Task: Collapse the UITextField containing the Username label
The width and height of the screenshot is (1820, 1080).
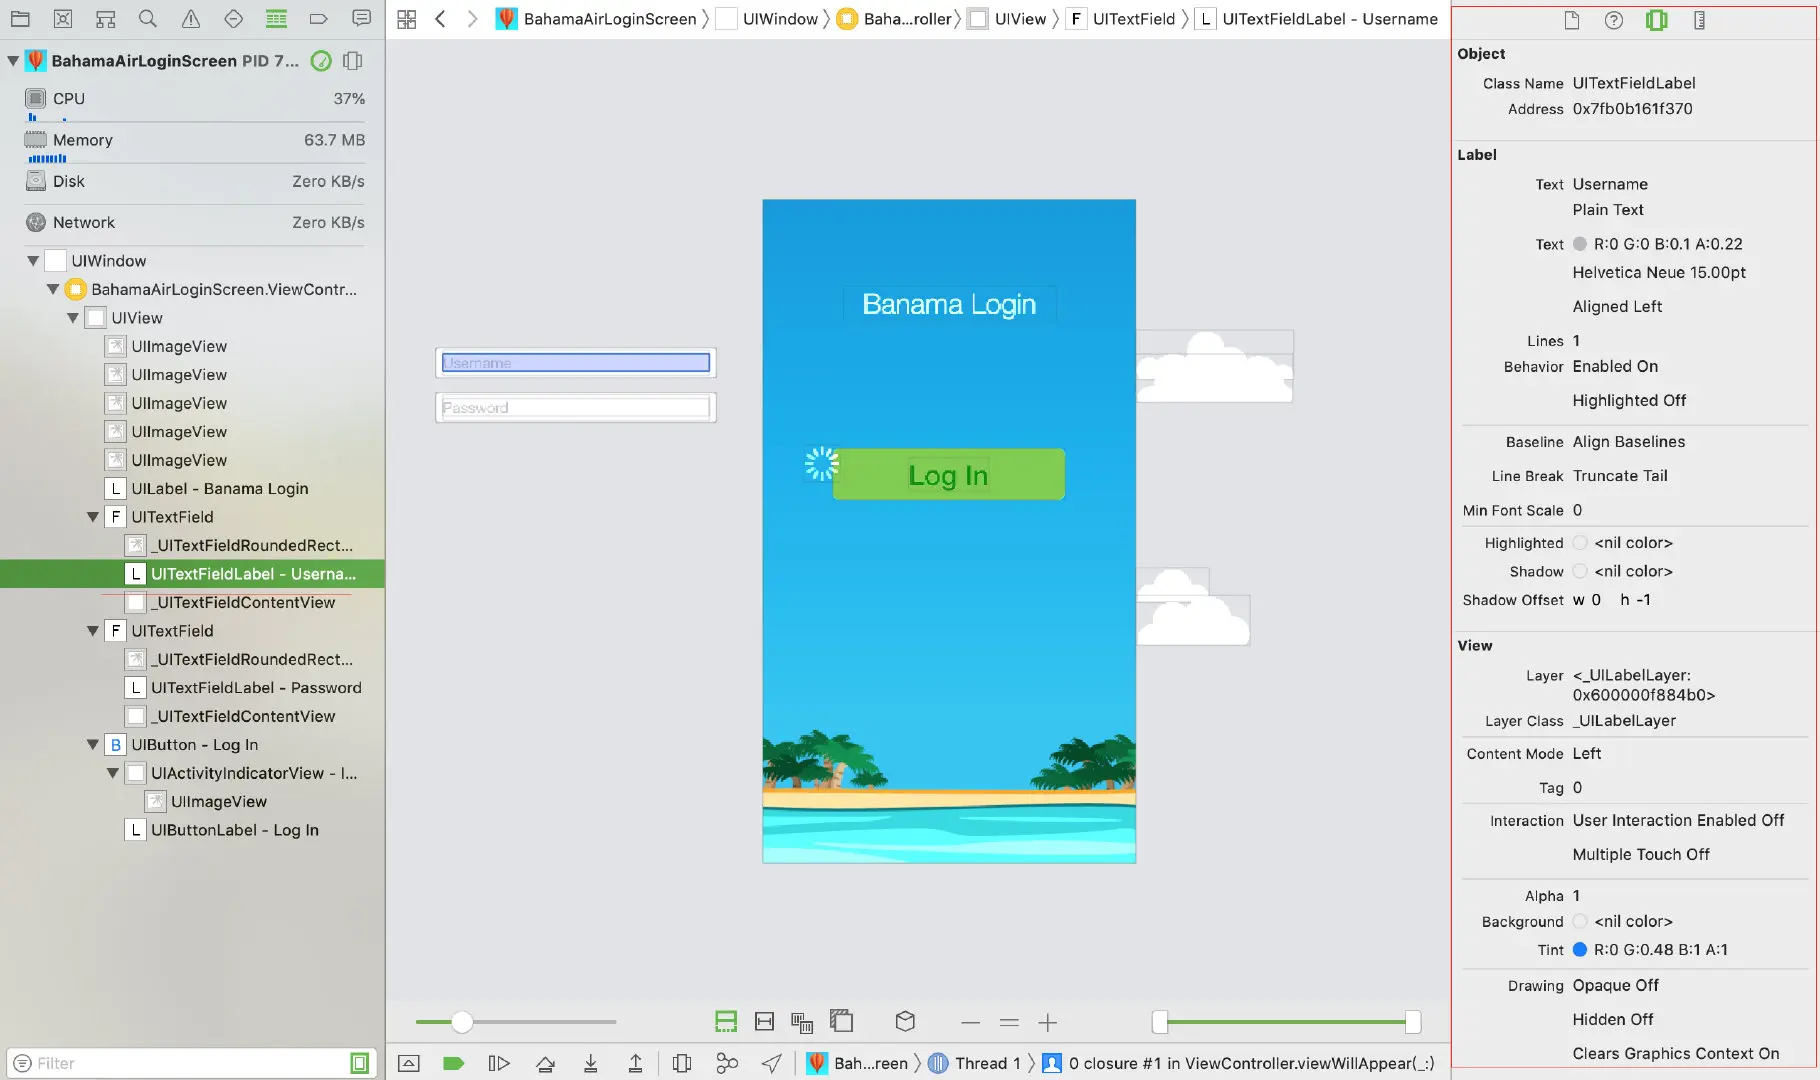Action: (93, 517)
